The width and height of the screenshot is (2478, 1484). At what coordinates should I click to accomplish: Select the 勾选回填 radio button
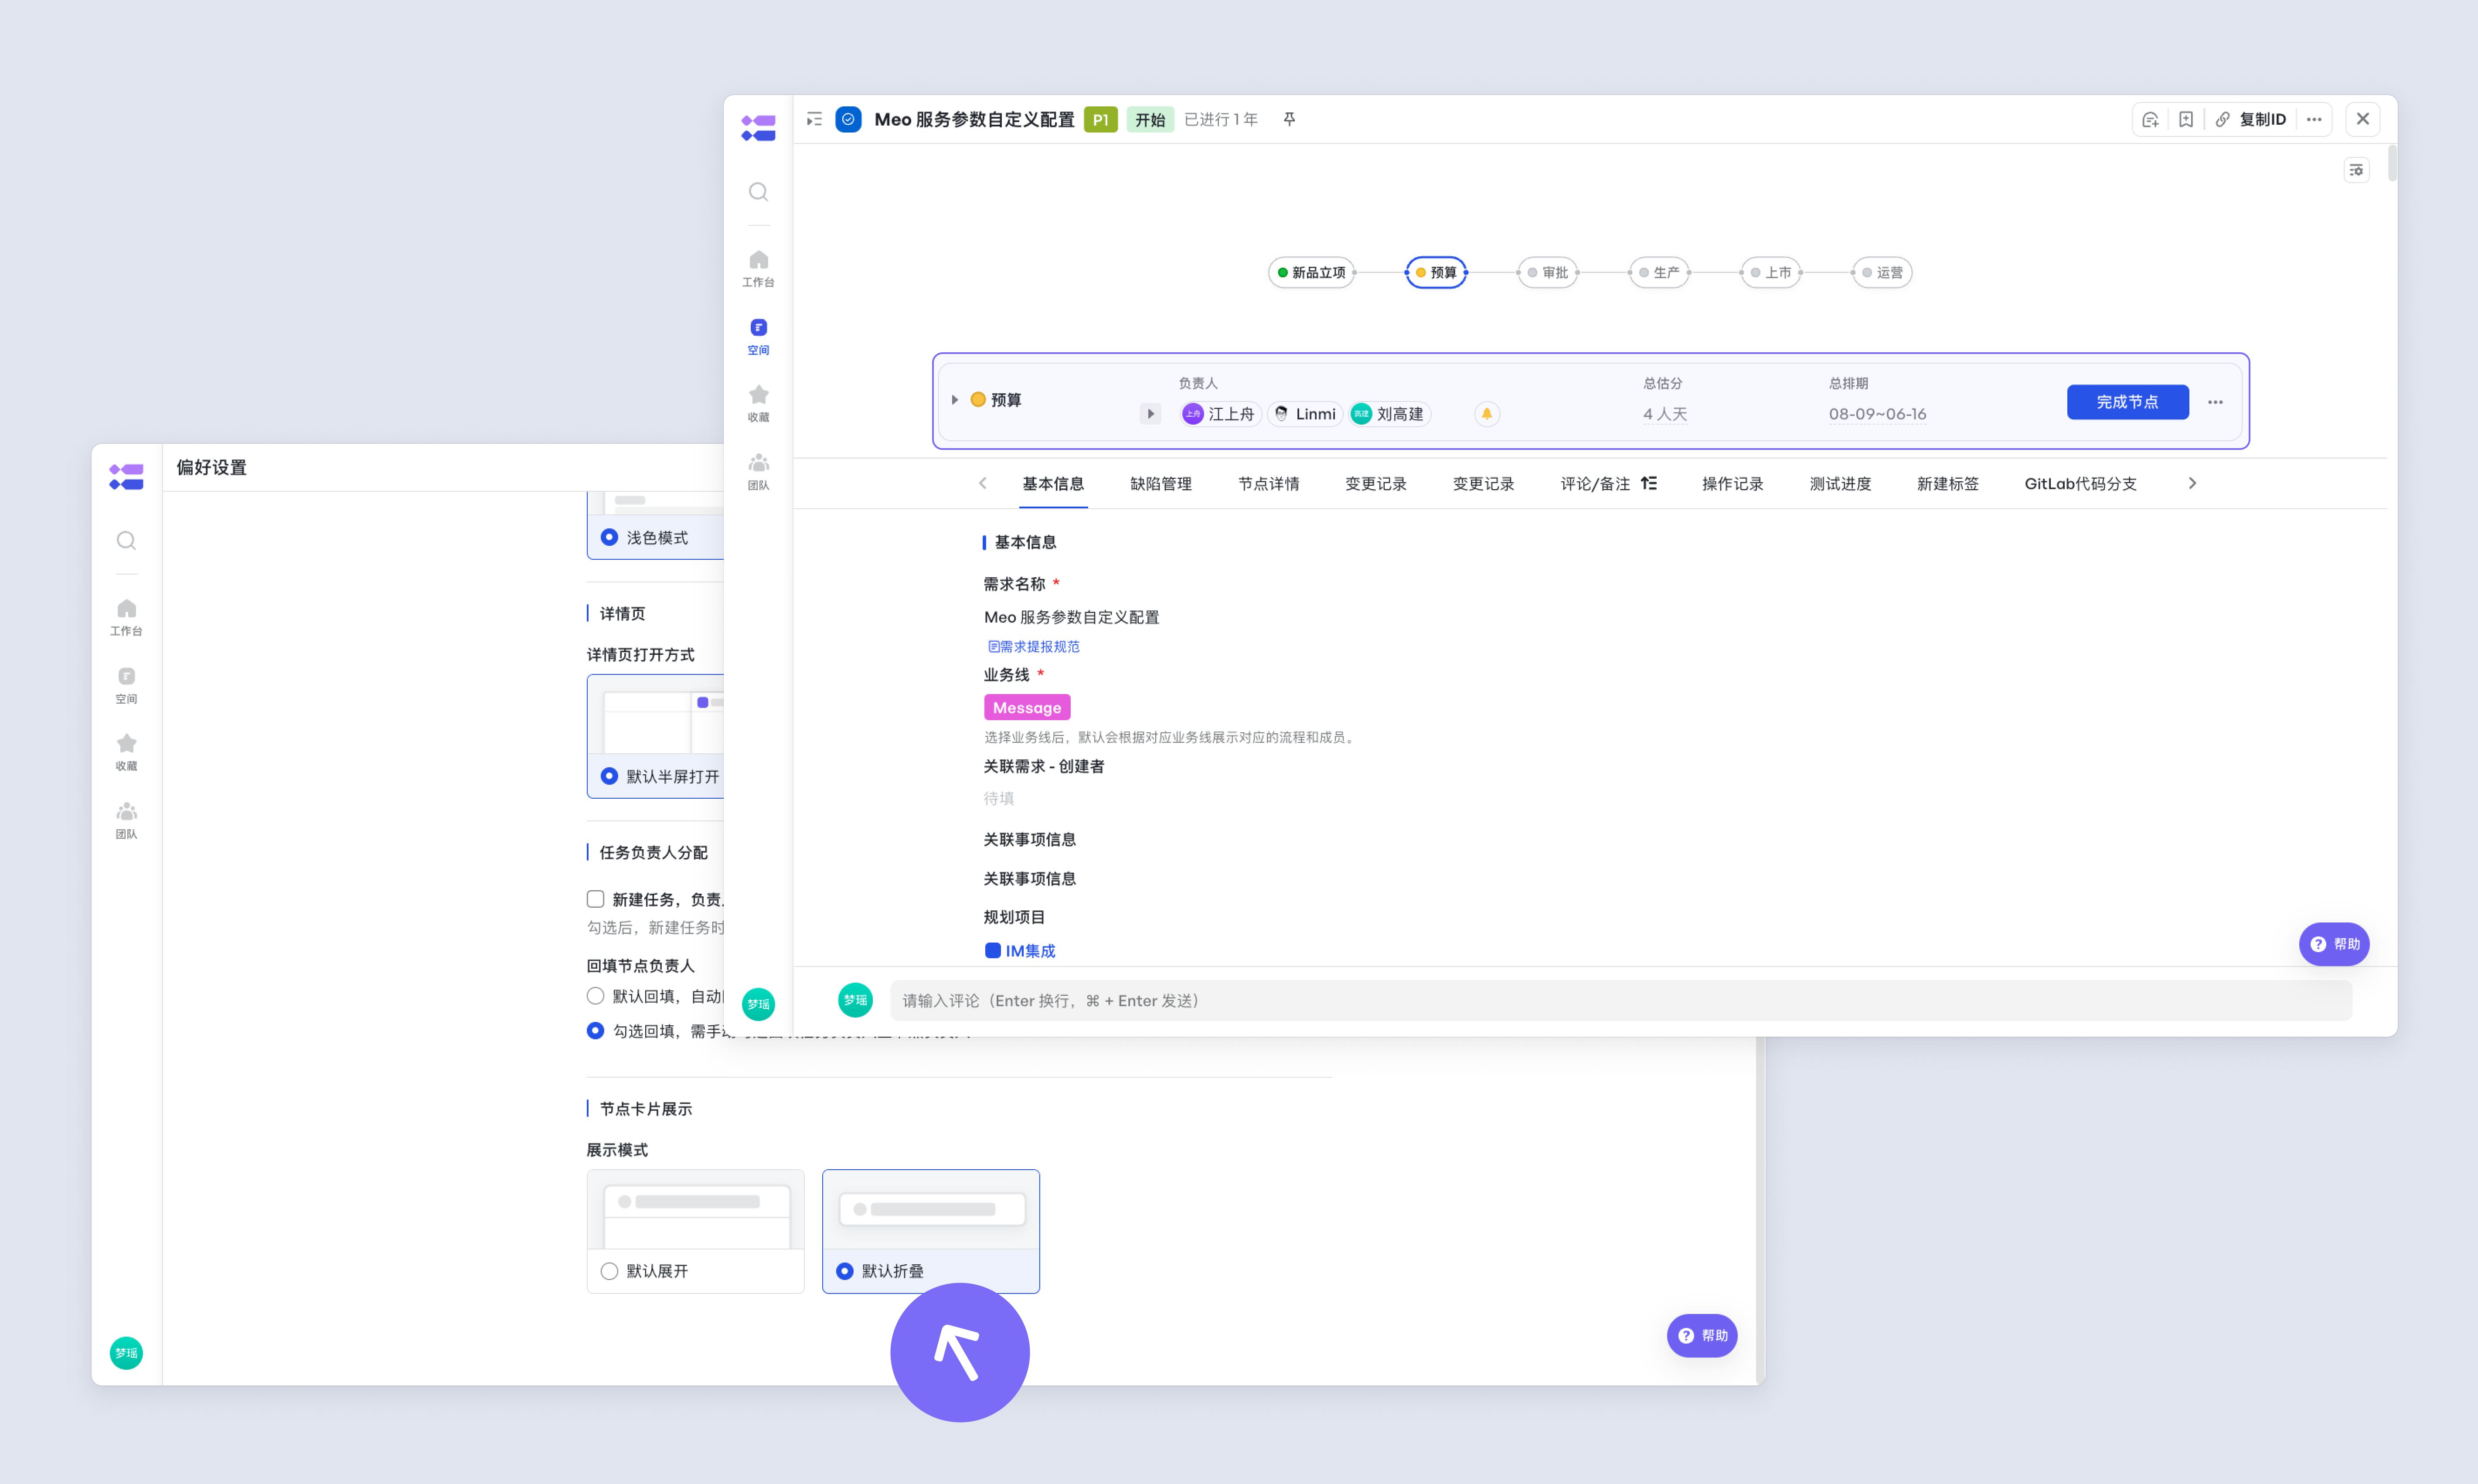[x=595, y=1030]
